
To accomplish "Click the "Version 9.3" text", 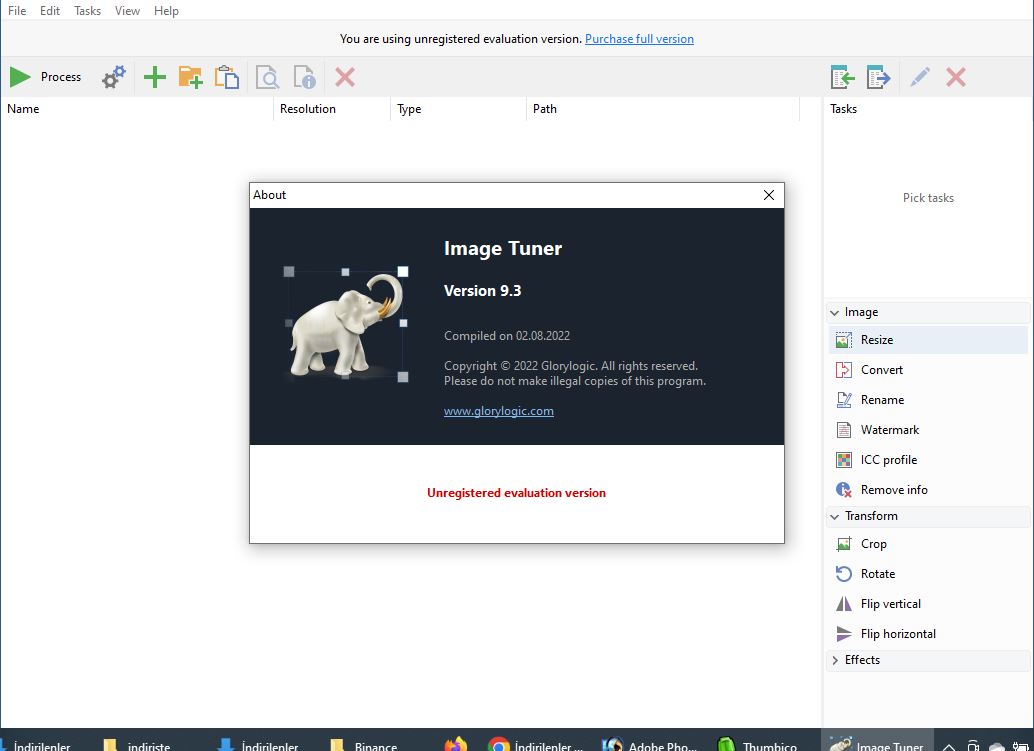I will pyautogui.click(x=483, y=291).
